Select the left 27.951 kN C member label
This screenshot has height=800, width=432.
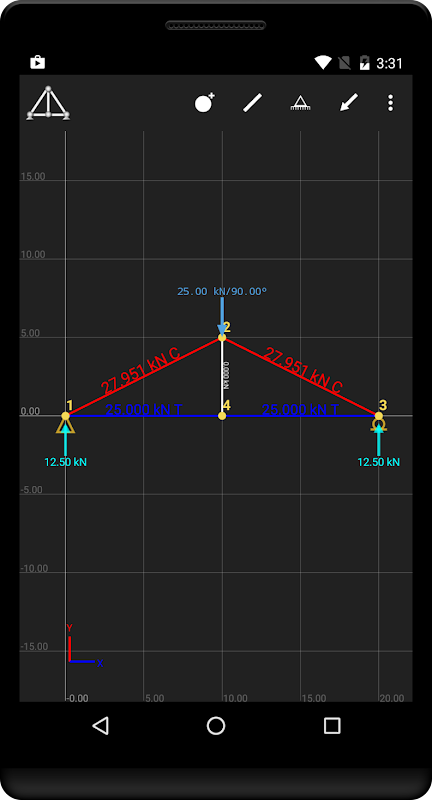[x=141, y=371]
